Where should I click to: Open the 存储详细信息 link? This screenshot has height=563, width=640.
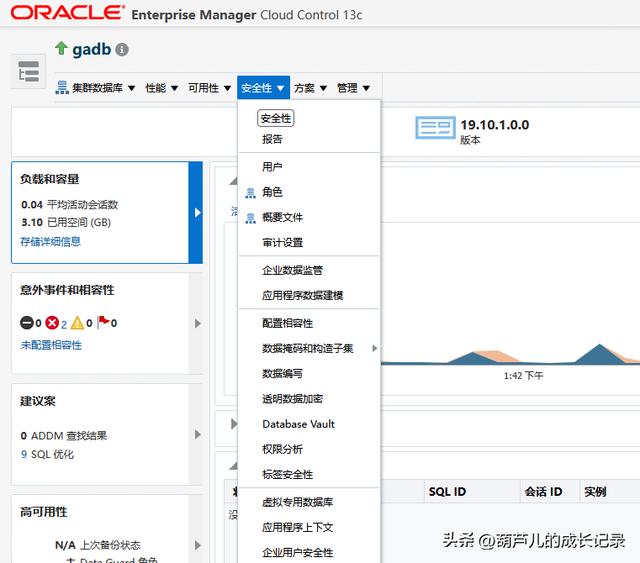pyautogui.click(x=51, y=242)
